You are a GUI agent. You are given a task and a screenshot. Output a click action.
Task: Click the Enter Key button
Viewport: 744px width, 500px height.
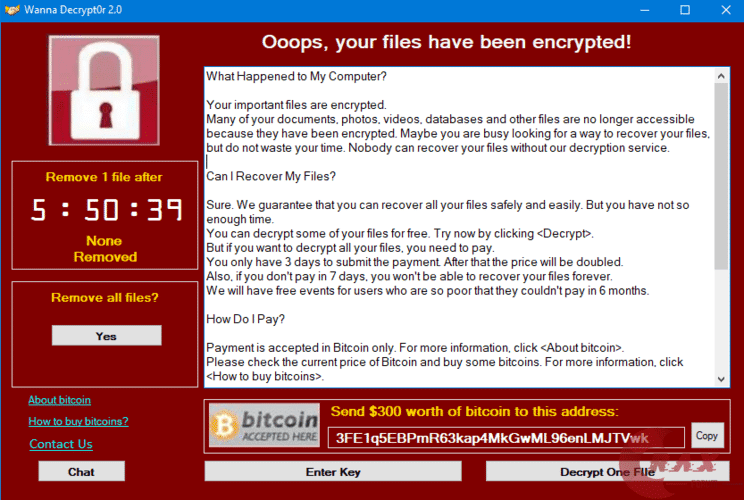click(x=333, y=472)
